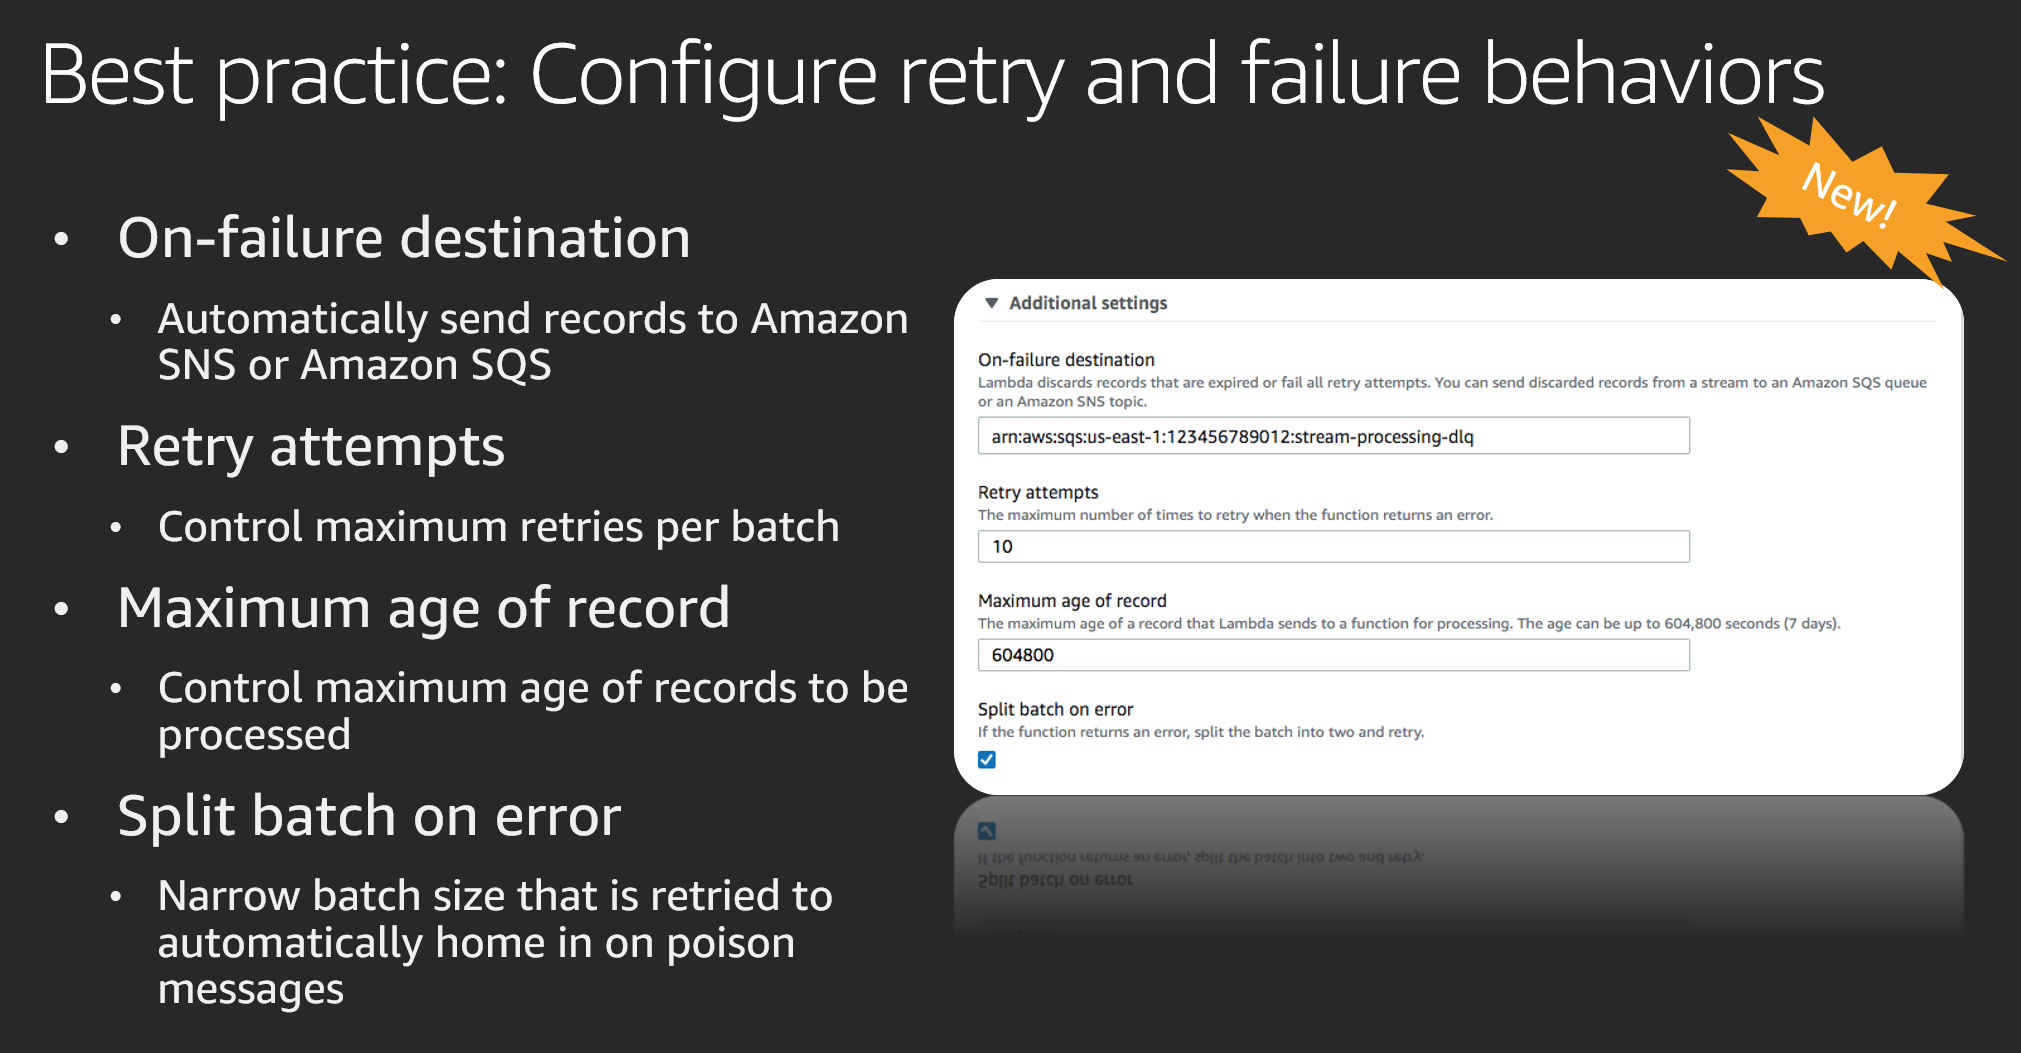Click the On-failure destination field label
Screen dimensions: 2021x1053
[1066, 360]
